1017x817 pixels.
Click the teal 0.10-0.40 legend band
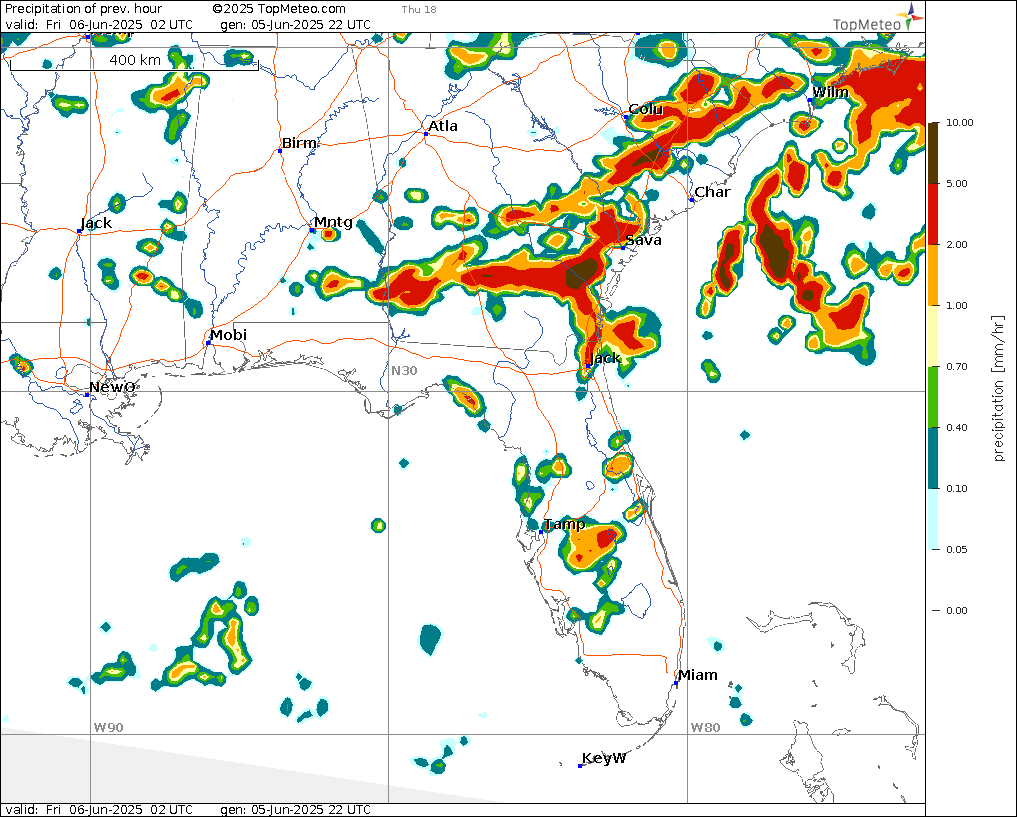click(x=933, y=458)
